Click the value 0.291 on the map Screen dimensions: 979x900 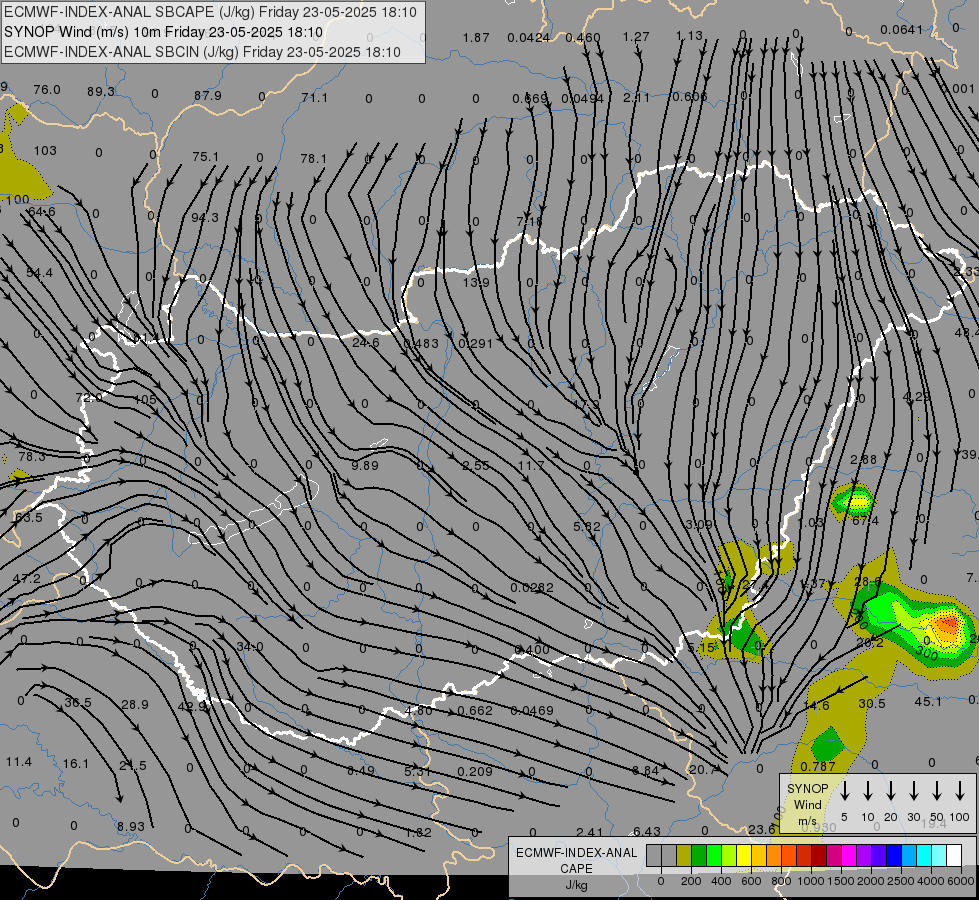[476, 343]
